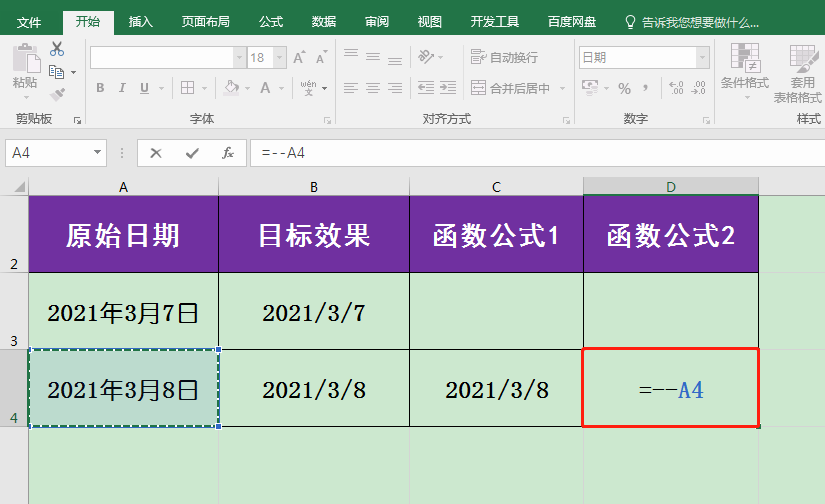
Task: Increase font size with large A icon
Action: tap(299, 57)
